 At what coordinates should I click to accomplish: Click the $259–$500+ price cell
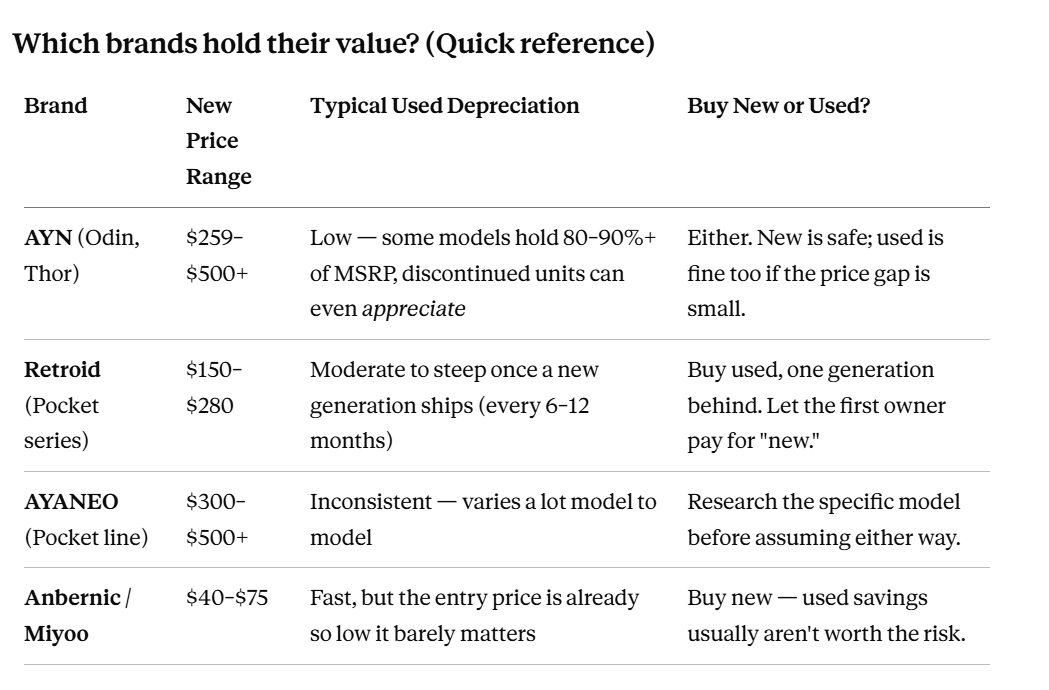[x=217, y=256]
